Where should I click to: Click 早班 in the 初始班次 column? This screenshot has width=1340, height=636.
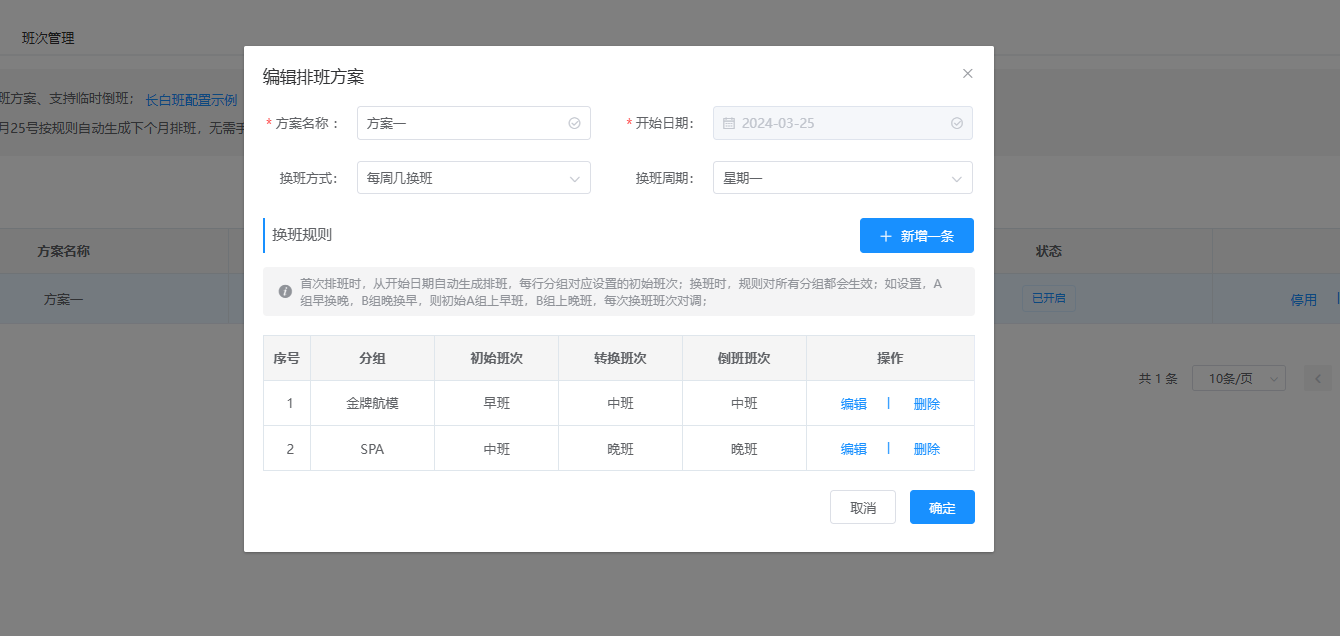(496, 404)
